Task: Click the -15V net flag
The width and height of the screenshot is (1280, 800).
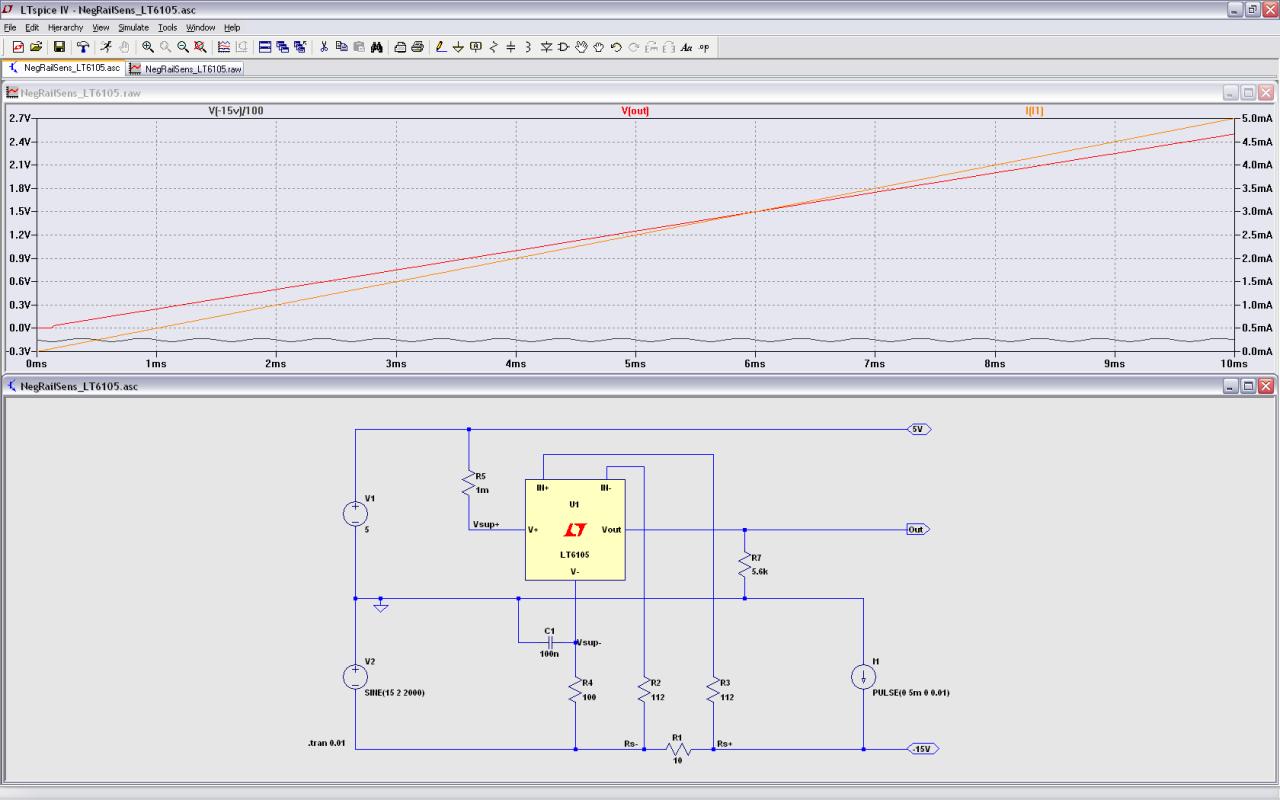Action: click(923, 749)
